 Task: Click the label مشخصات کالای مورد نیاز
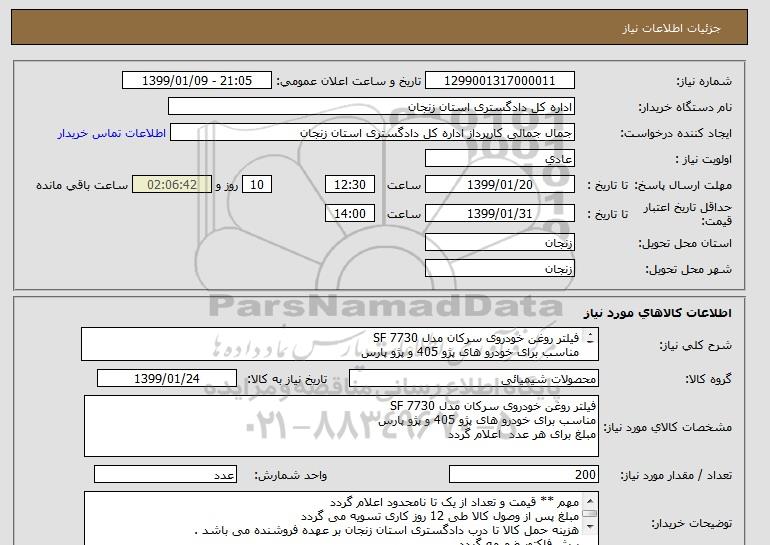pos(668,427)
